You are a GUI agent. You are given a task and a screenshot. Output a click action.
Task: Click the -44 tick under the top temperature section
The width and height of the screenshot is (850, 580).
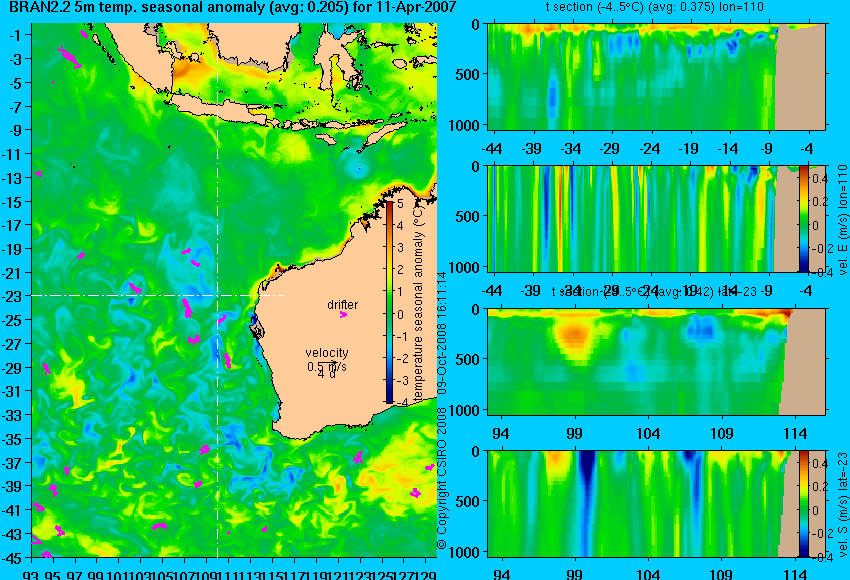(492, 148)
